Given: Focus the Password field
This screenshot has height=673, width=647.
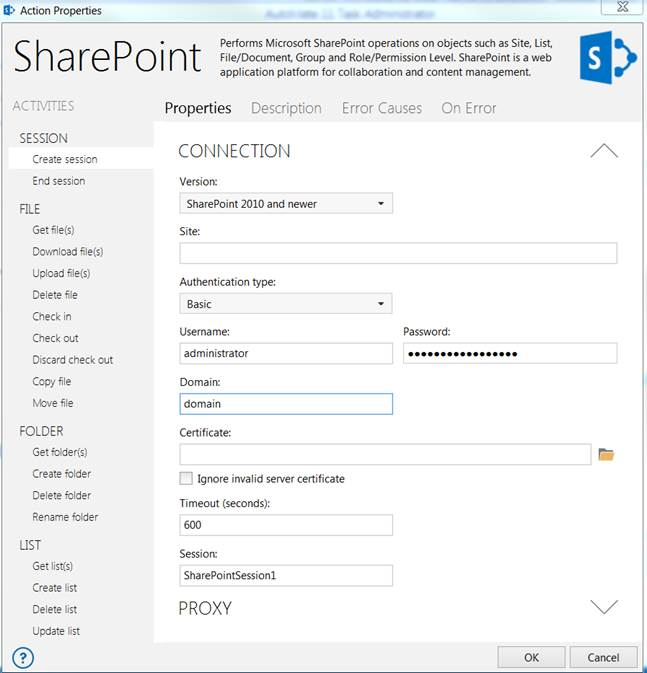Looking at the screenshot, I should (510, 353).
